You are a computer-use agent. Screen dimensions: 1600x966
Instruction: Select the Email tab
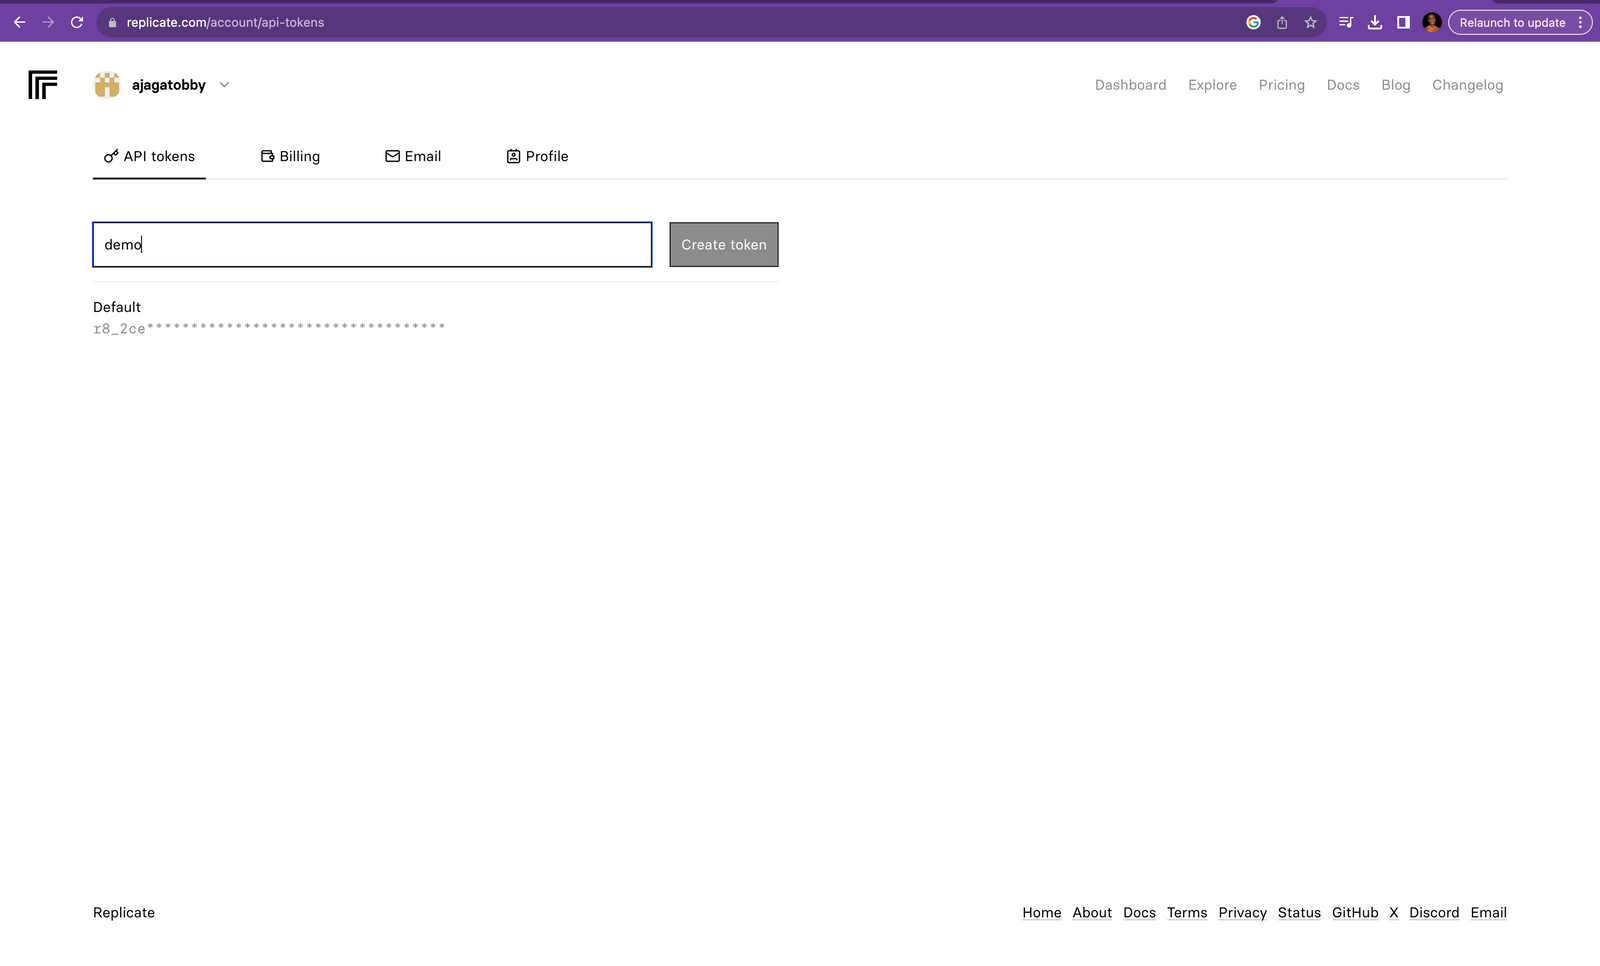click(413, 156)
